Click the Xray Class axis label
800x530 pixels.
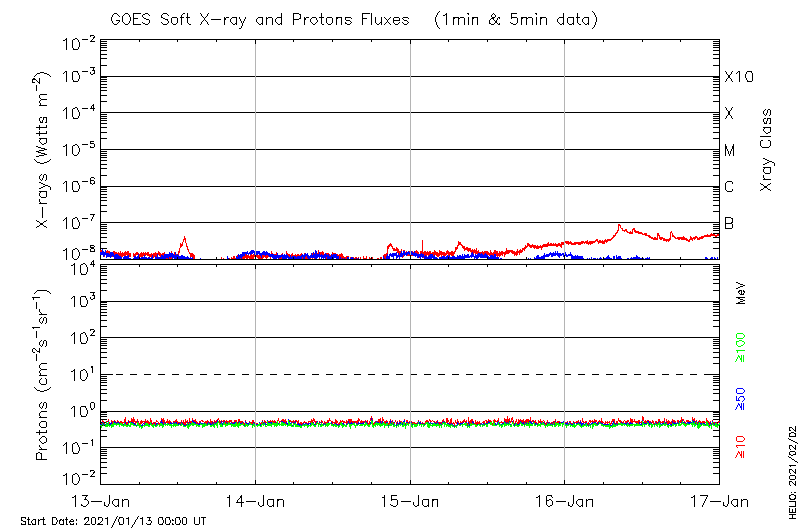[767, 150]
